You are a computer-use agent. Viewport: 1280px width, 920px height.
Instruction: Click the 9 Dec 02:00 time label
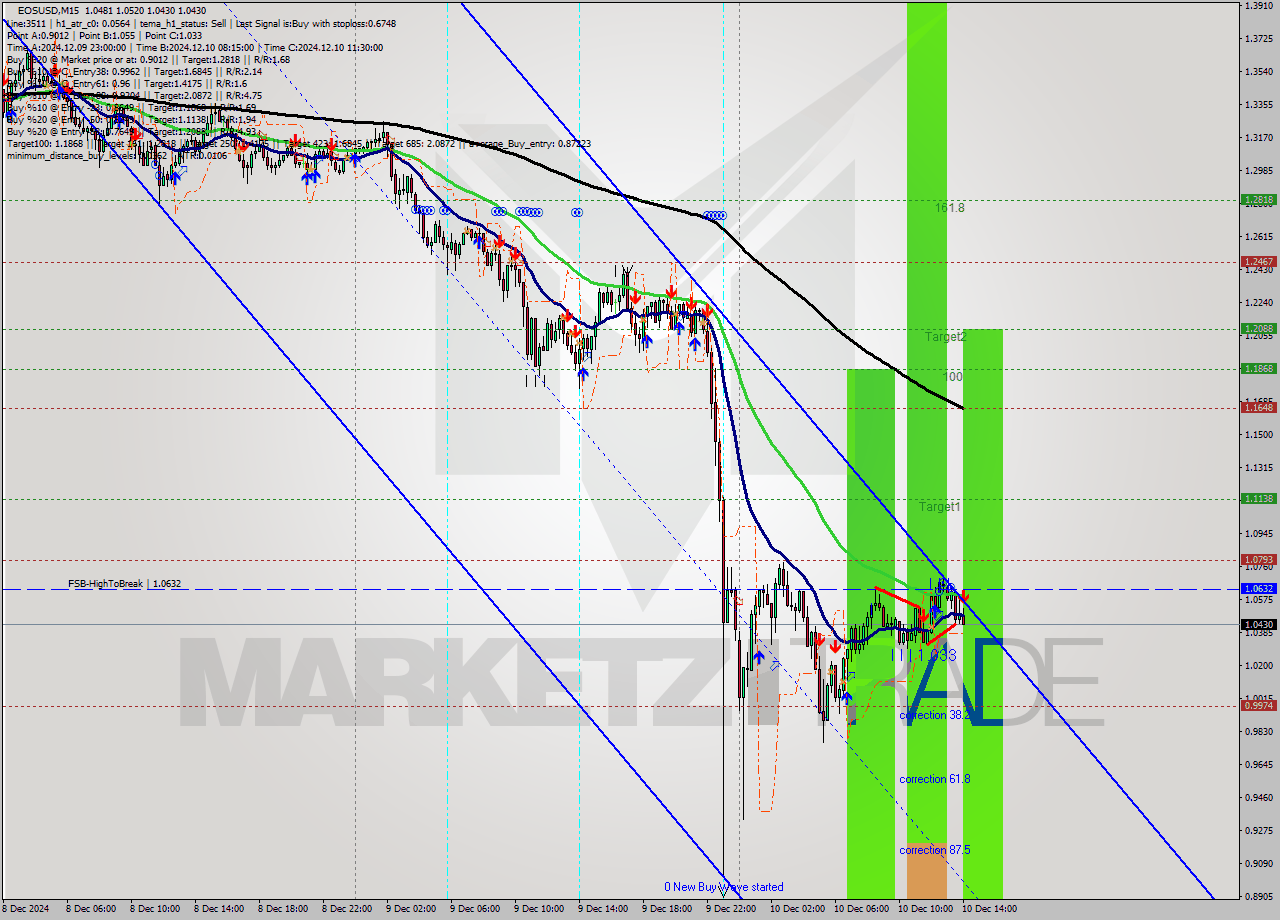coord(410,909)
